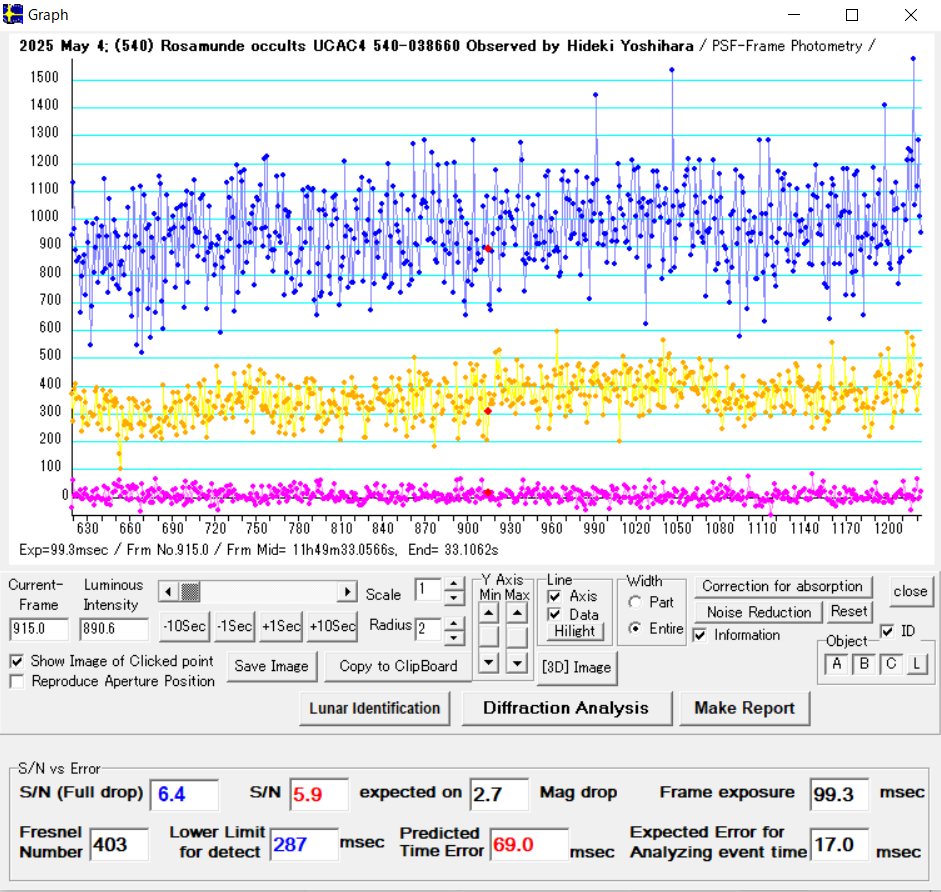The width and height of the screenshot is (941, 892).
Task: Select the Part width radio button
Action: click(x=633, y=602)
